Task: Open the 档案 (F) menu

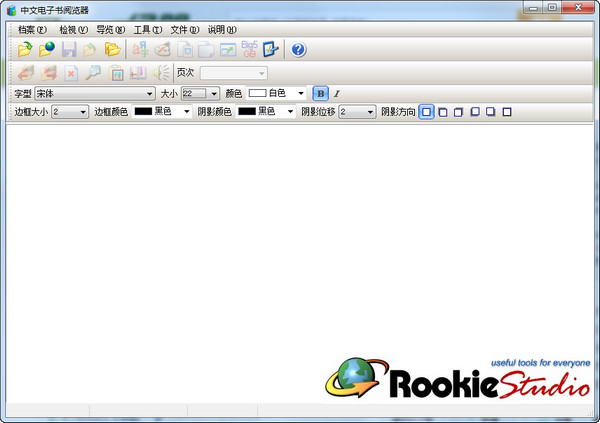Action: tap(33, 29)
